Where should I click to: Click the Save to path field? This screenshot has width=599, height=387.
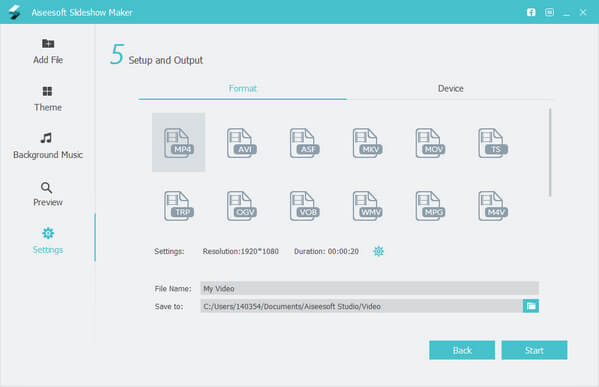pyautogui.click(x=361, y=306)
